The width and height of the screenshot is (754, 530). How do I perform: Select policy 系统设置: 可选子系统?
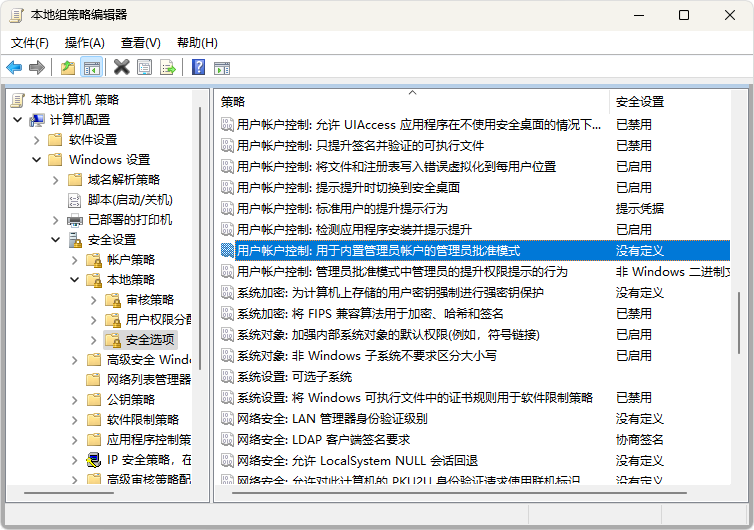click(x=294, y=377)
